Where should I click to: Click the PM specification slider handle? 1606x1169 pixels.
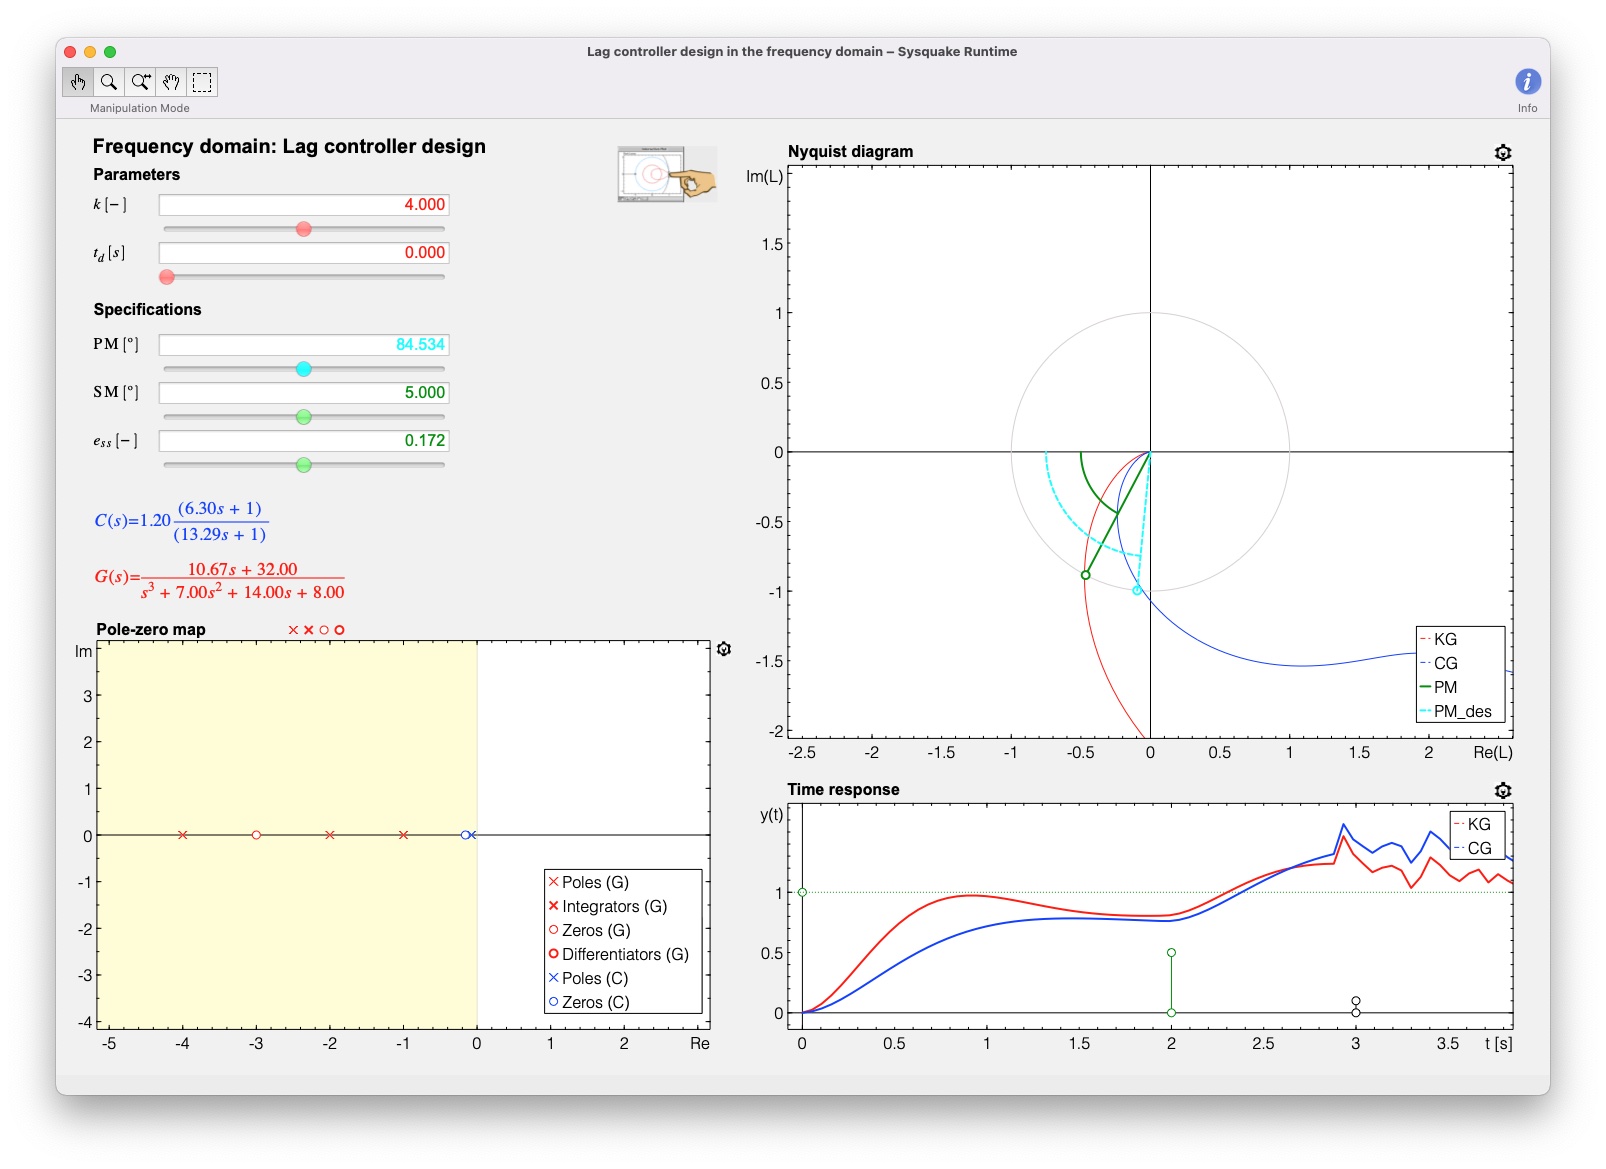click(303, 368)
